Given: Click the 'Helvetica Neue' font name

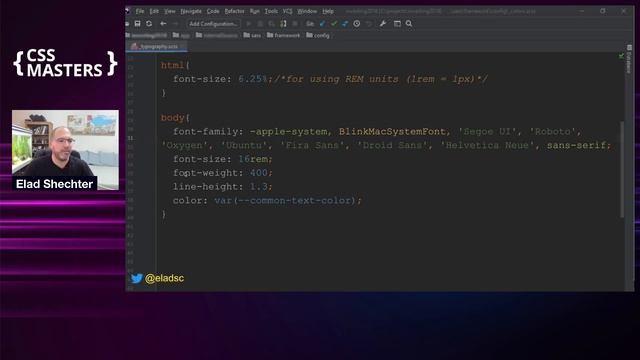Looking at the screenshot, I should (x=488, y=146).
